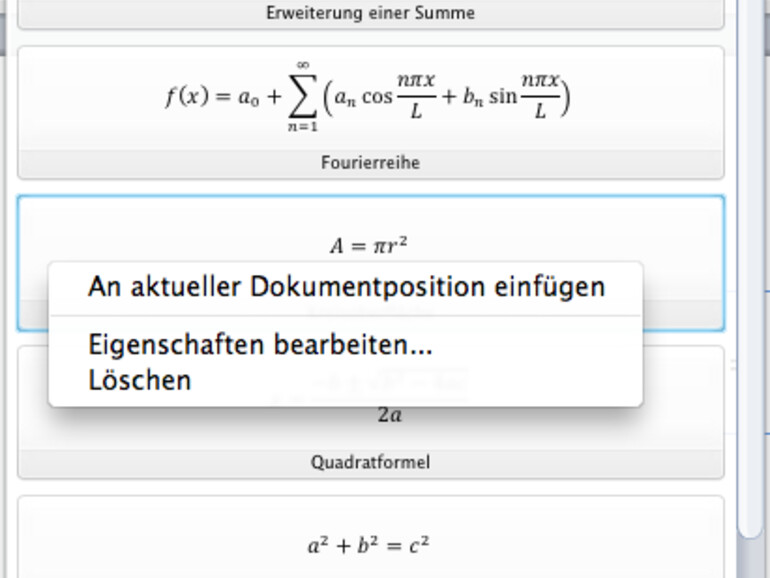Select 'Löschen' in the context menu
Screen dimensions: 770x578
click(x=140, y=380)
